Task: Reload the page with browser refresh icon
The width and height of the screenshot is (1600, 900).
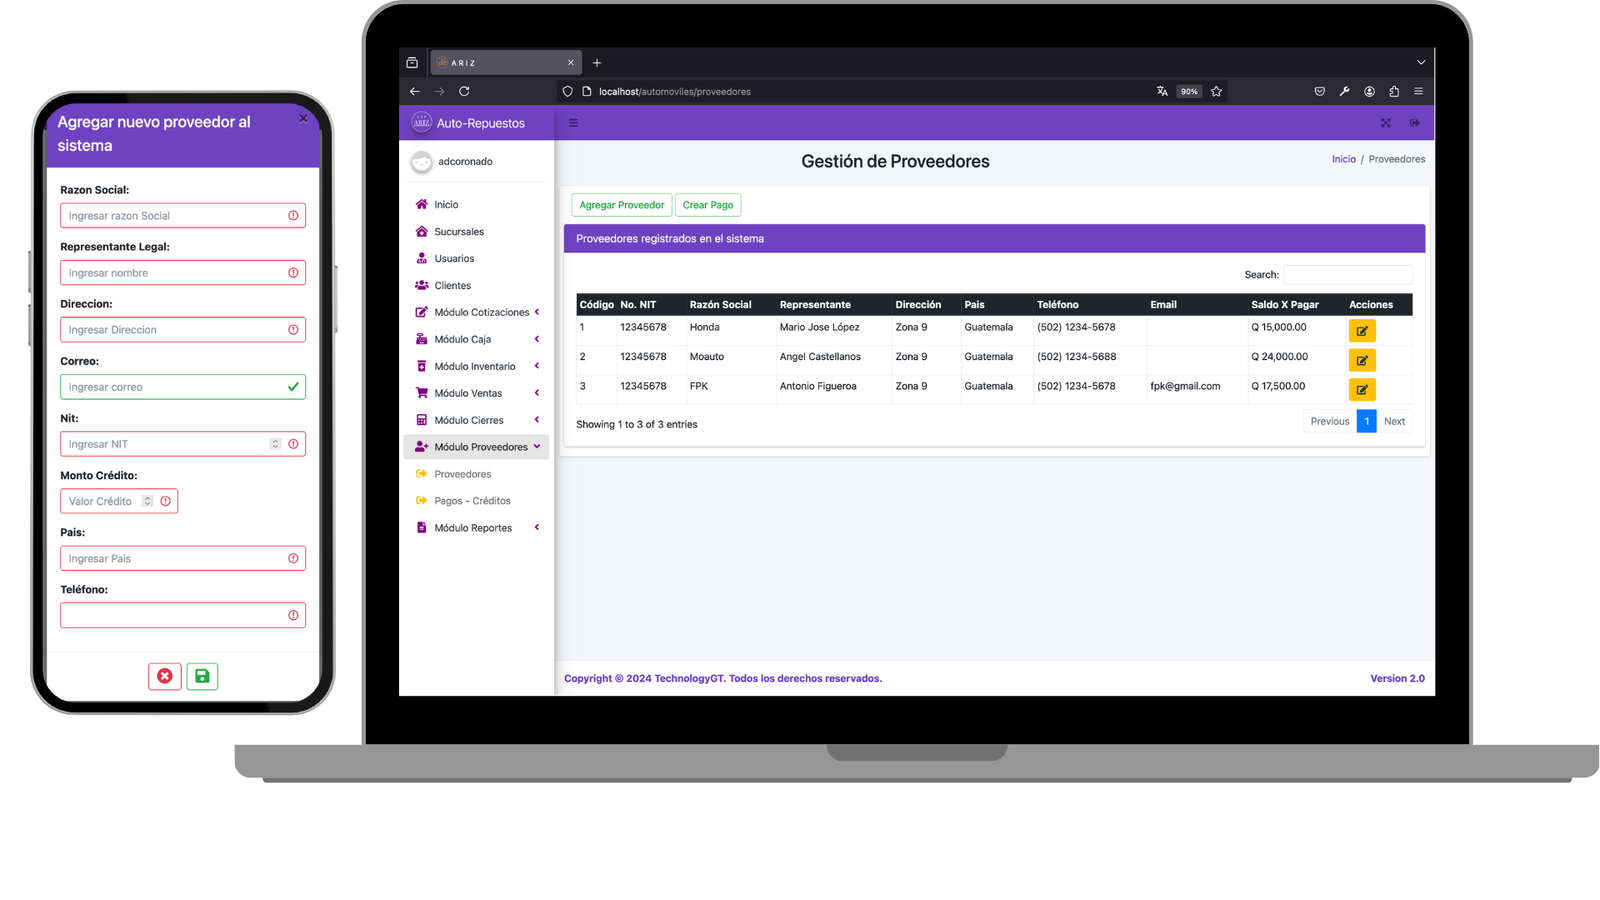Action: 464,91
